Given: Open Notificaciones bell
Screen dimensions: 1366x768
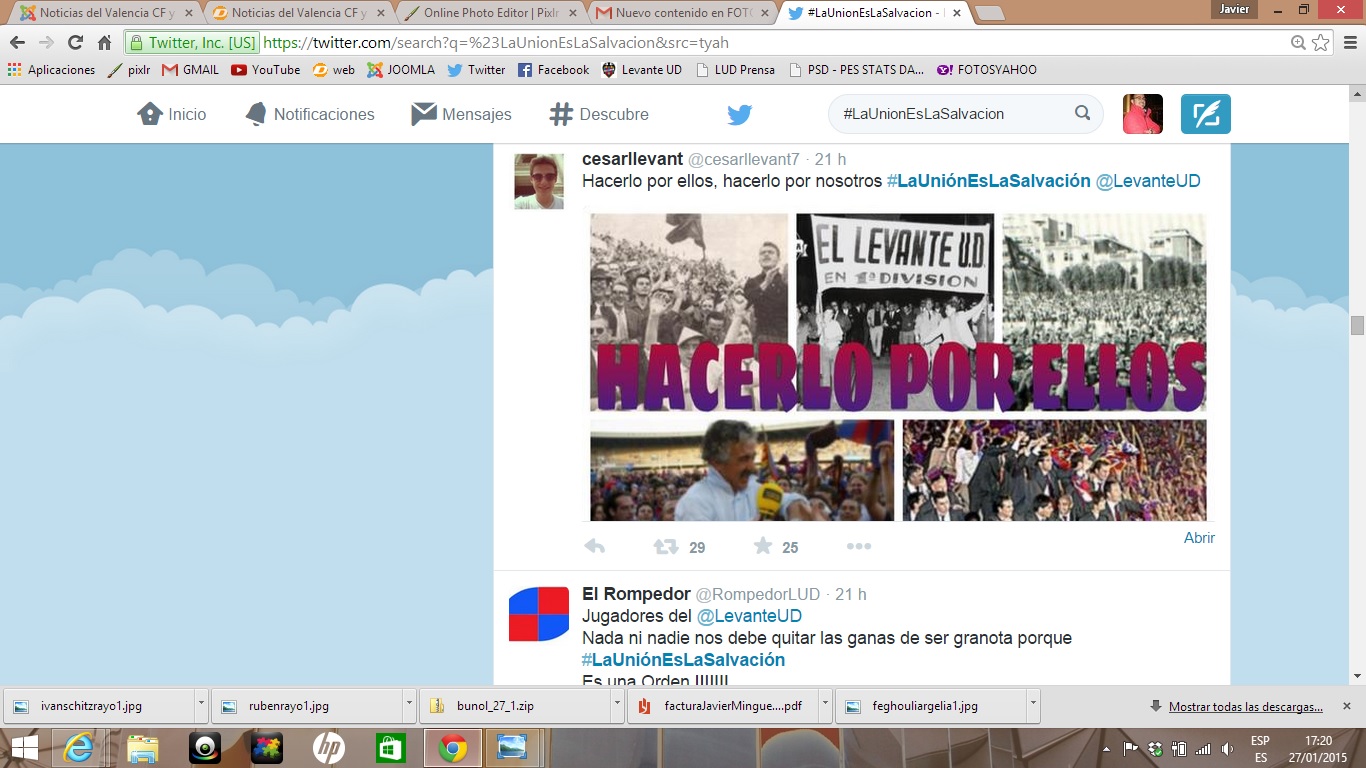Looking at the screenshot, I should pos(310,114).
